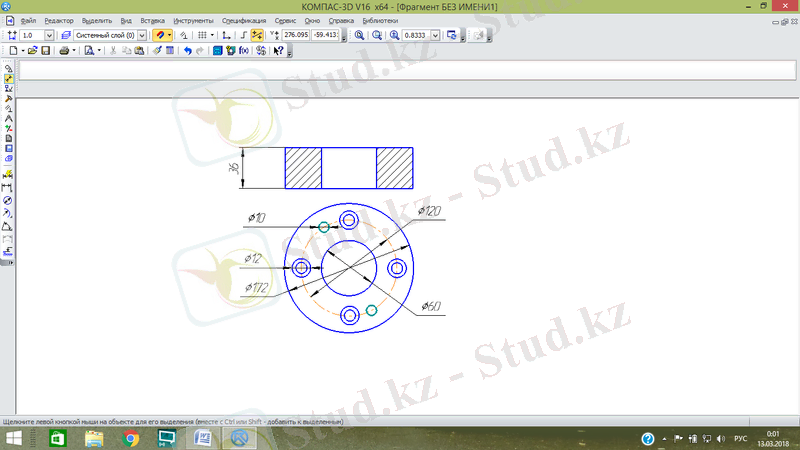Open the Редактор menu
800x450 pixels.
pyautogui.click(x=59, y=21)
